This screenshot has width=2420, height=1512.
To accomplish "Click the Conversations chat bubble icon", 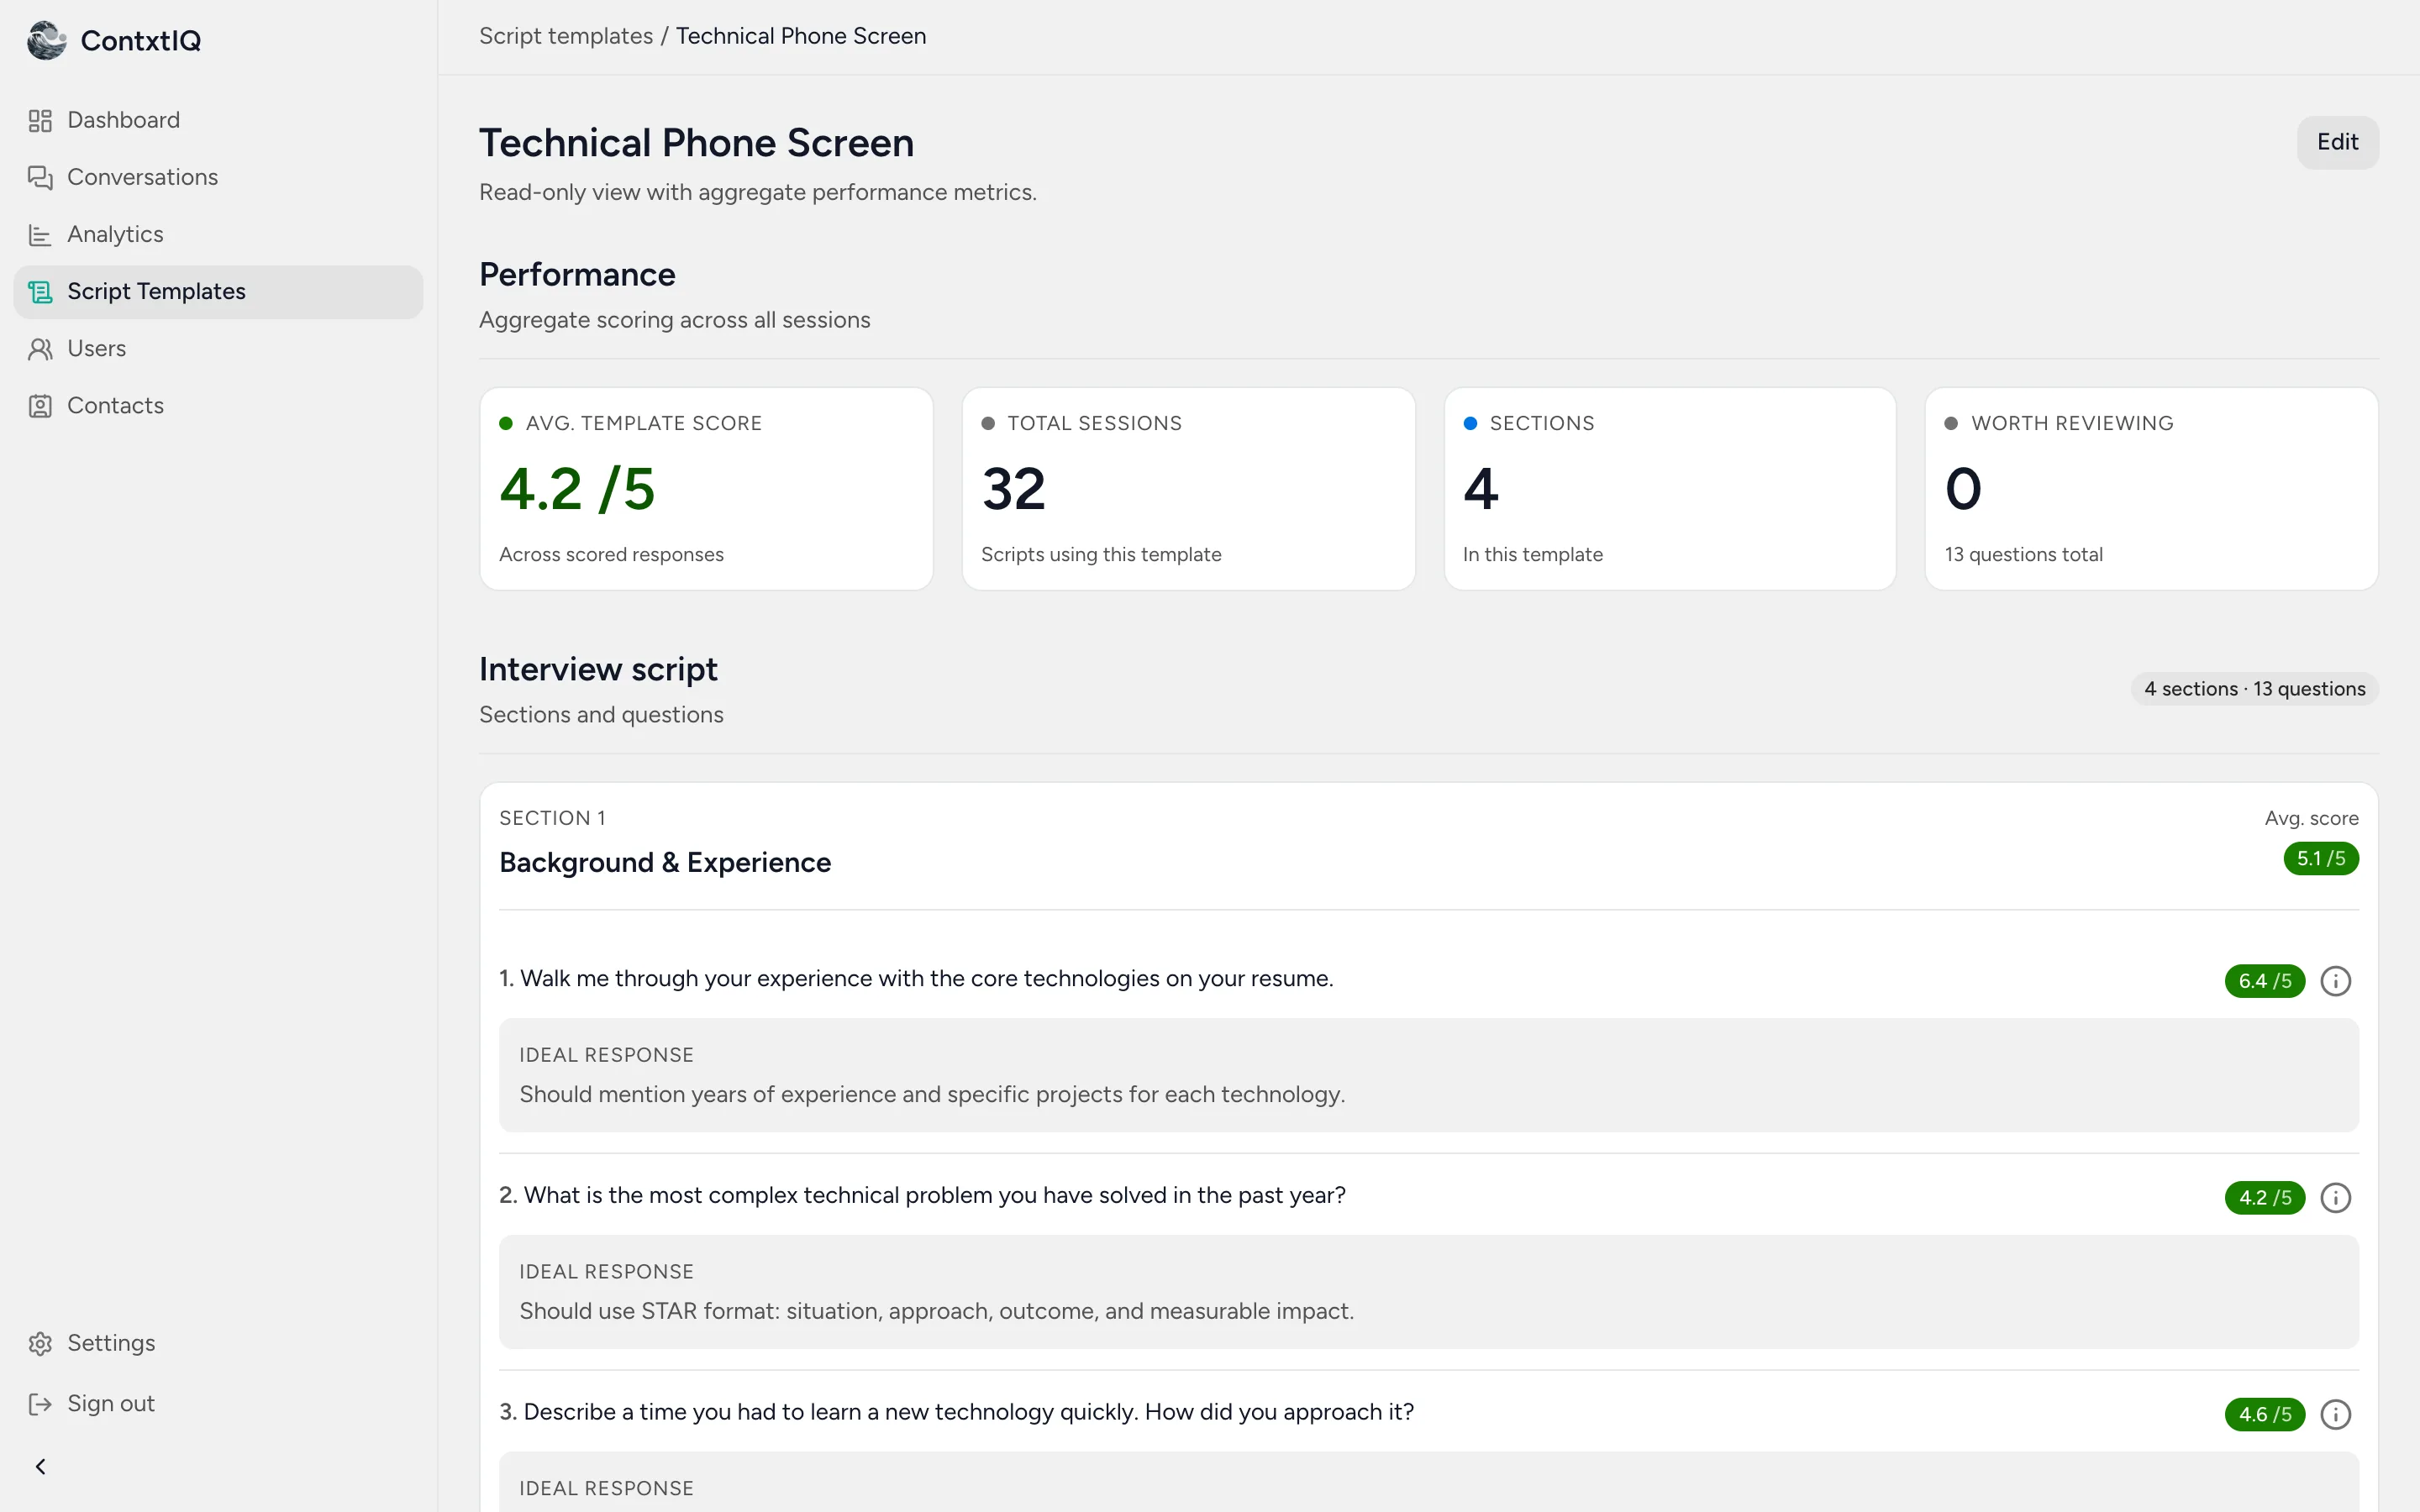I will 40,178.
